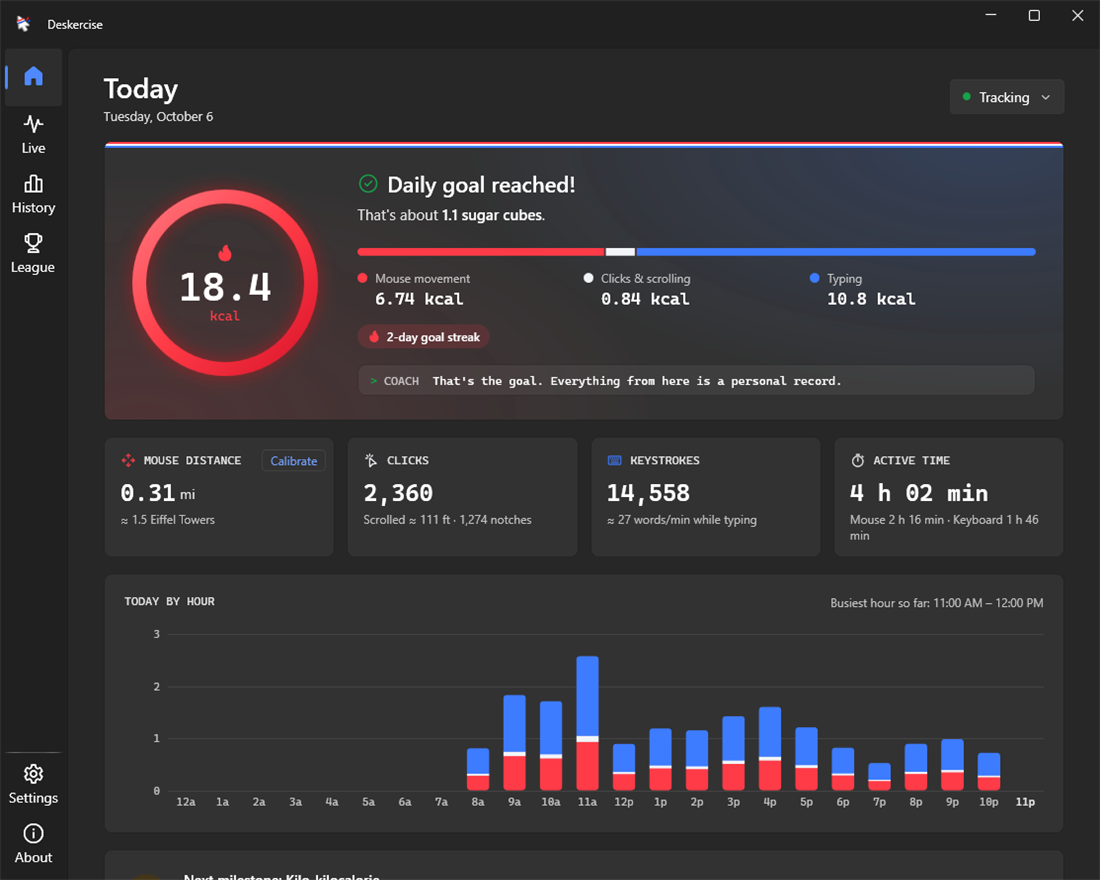Click the TODAY BY HOUR heading
1100x880 pixels.
tap(169, 601)
